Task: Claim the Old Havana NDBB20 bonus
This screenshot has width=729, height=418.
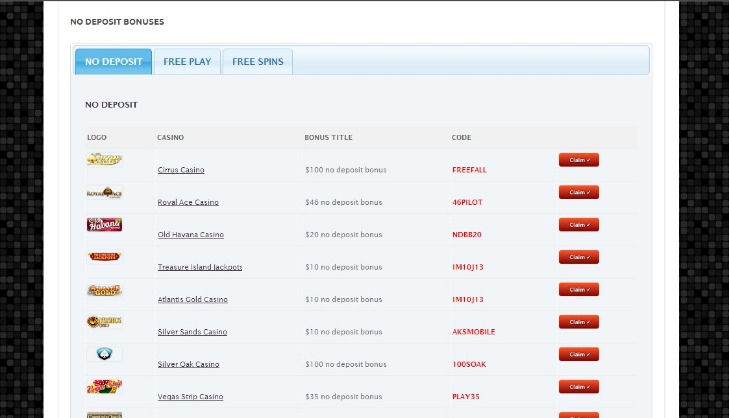Action: 579,225
